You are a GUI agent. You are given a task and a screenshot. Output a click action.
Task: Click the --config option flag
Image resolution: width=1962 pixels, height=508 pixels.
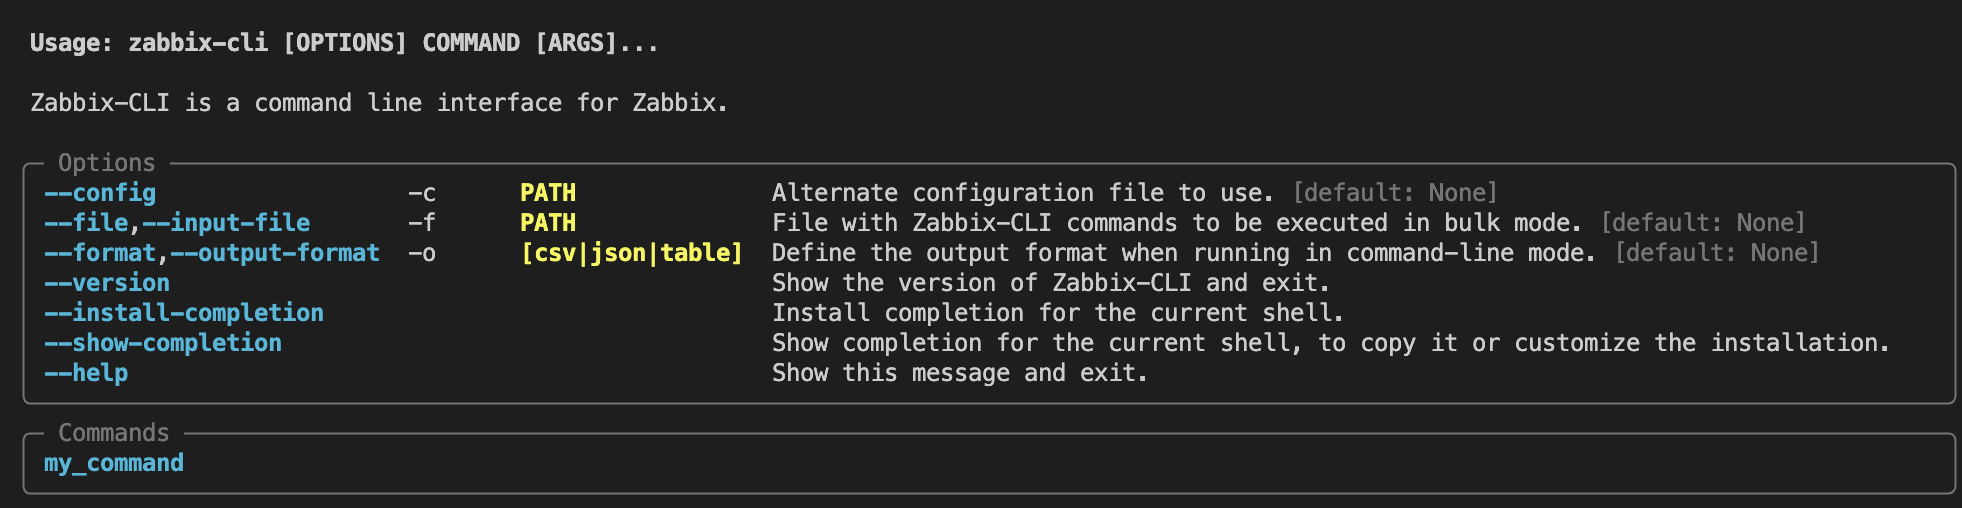pos(100,193)
